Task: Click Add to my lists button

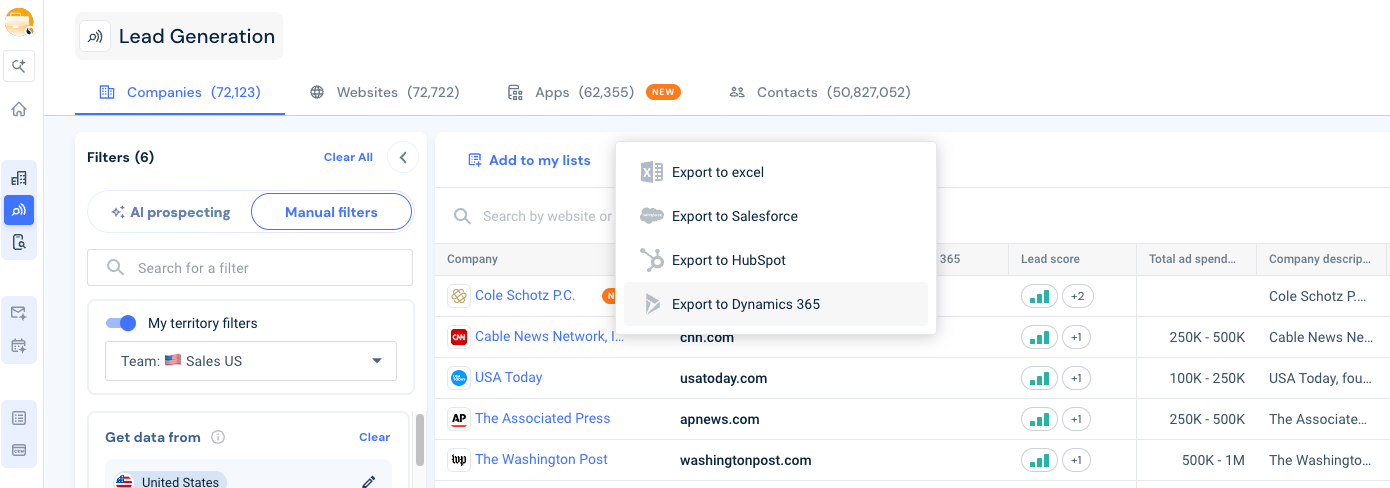Action: [529, 160]
